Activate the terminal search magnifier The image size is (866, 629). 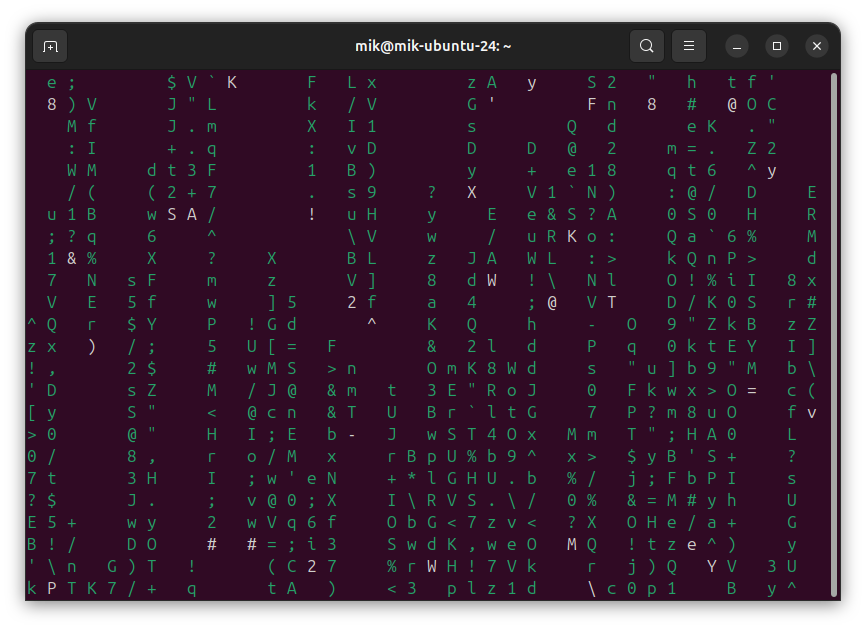[646, 46]
